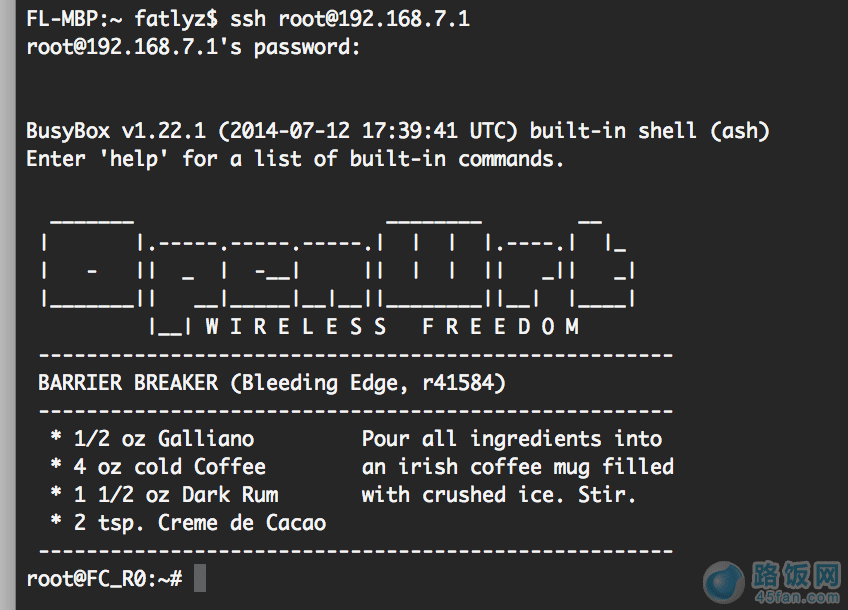The image size is (848, 610).
Task: Click the 'Pour all ingredients into' text
Action: pos(512,438)
